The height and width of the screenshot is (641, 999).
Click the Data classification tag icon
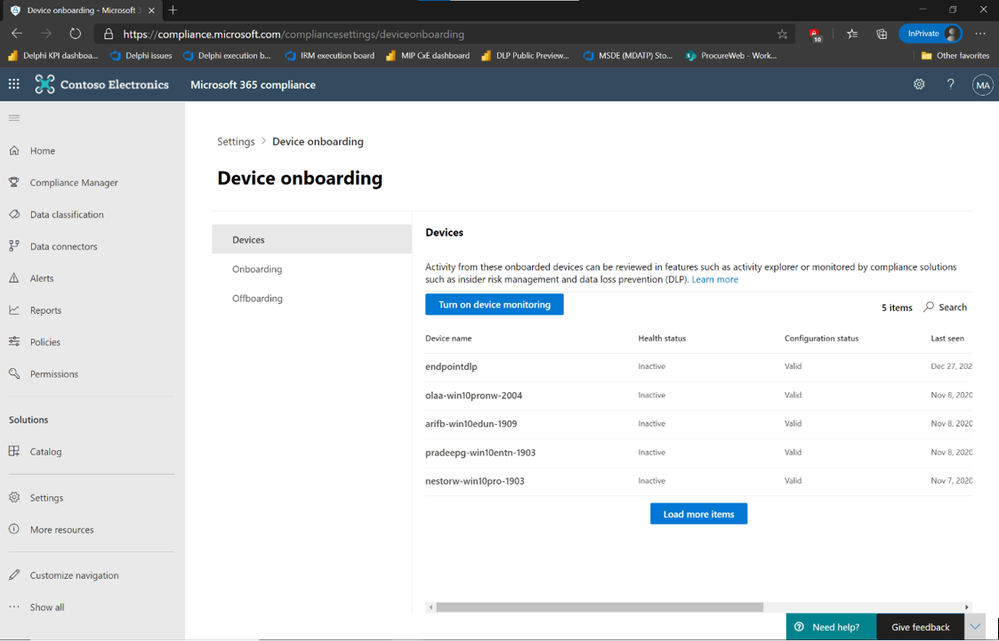pos(14,214)
